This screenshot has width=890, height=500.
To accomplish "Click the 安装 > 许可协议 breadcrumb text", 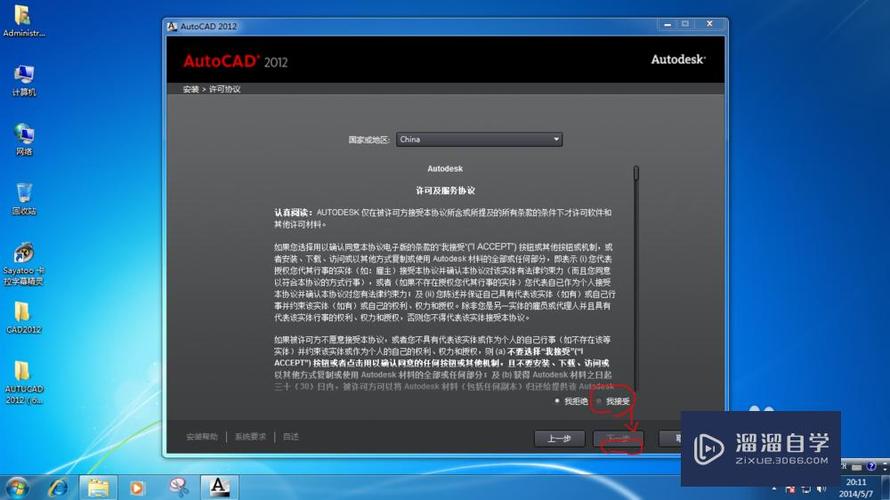I will tap(212, 89).
